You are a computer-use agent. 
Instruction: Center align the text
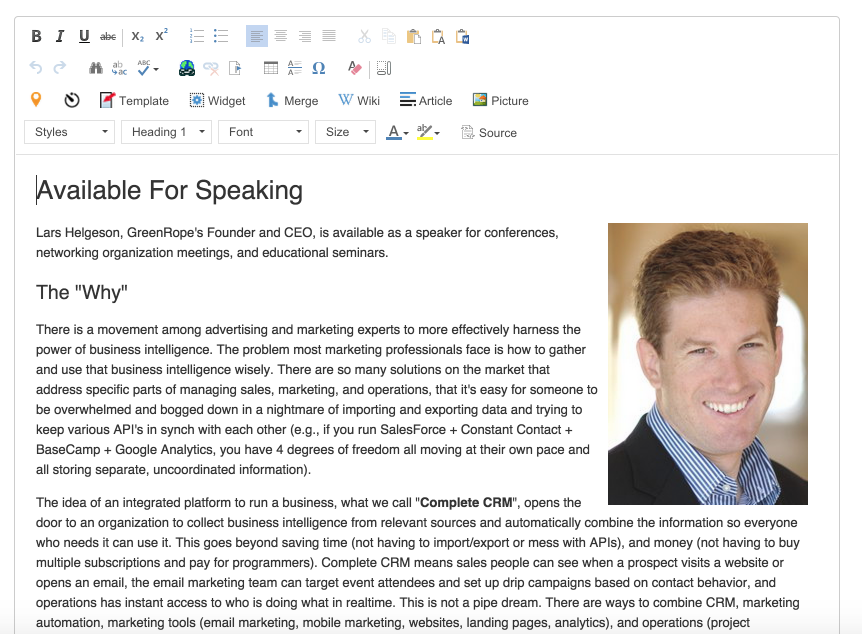tap(281, 36)
